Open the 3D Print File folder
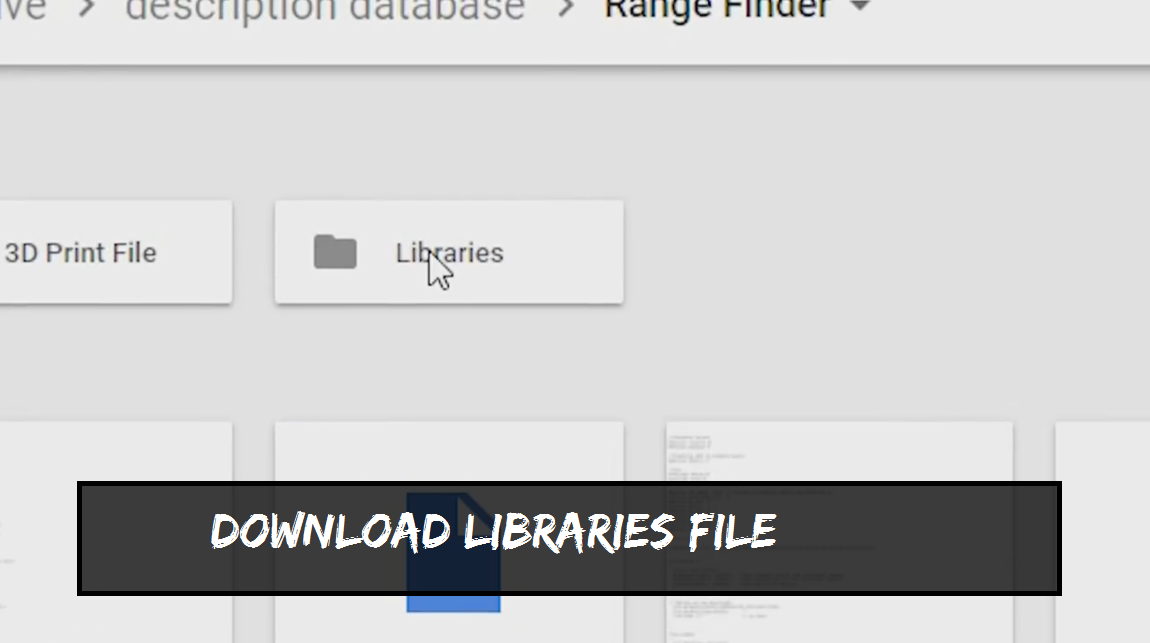This screenshot has width=1150, height=643. [116, 252]
